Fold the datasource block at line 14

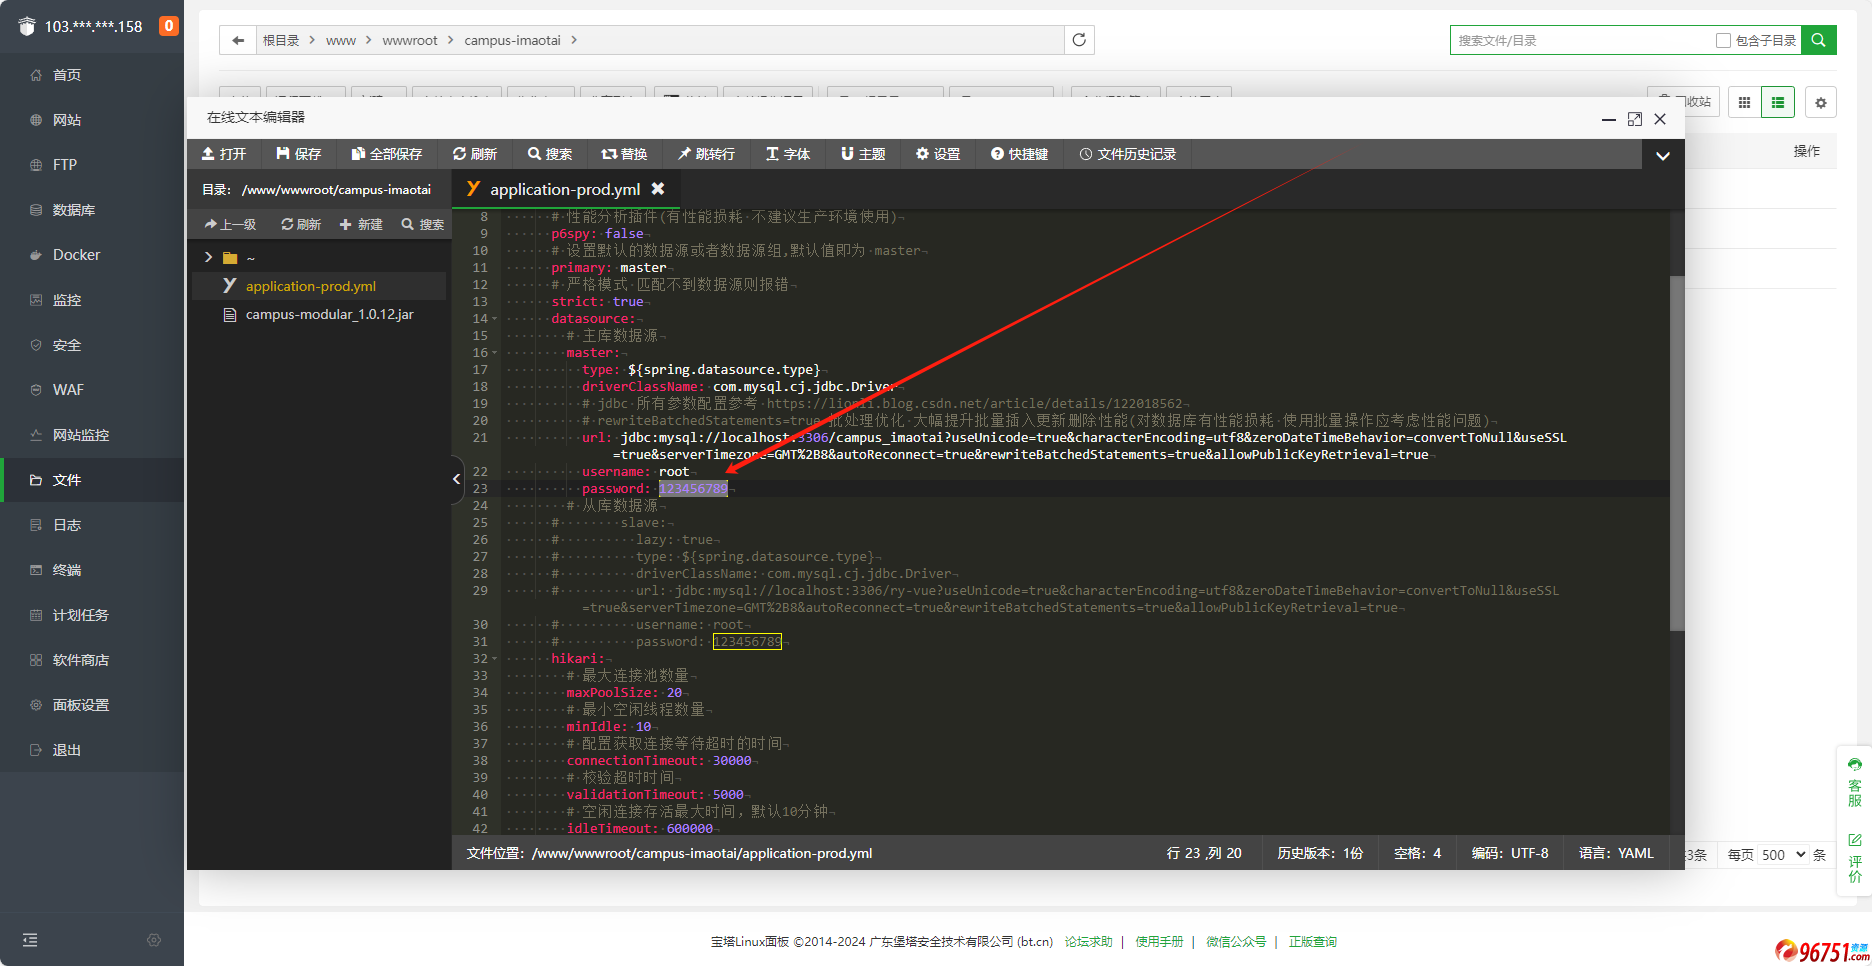point(494,319)
